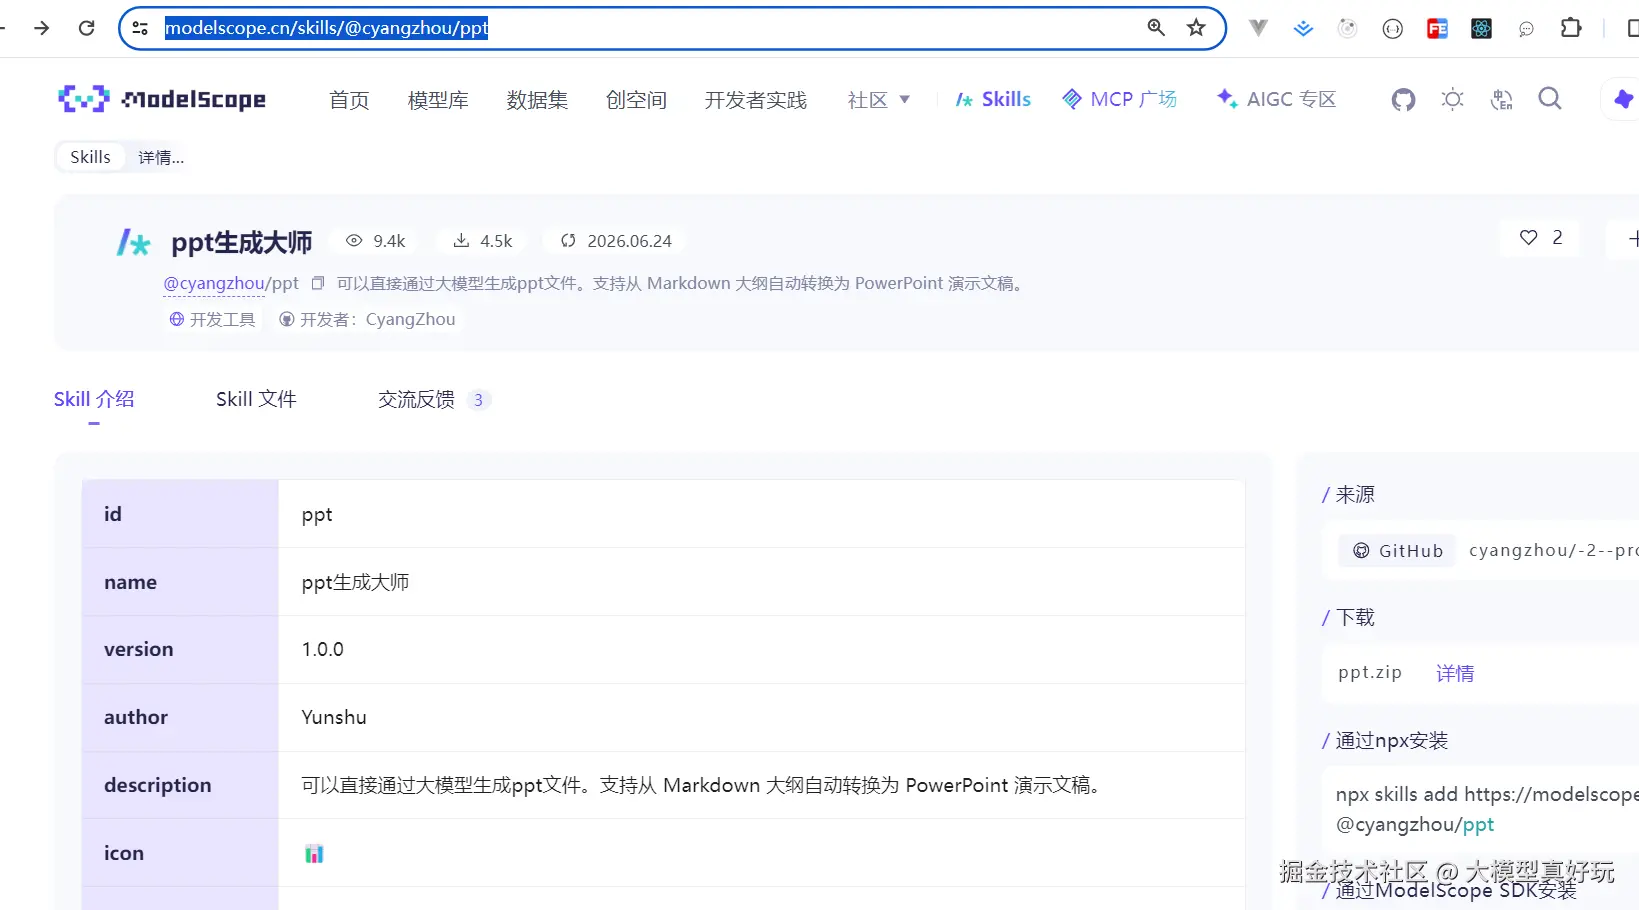Open Skills in the top navigation
Image resolution: width=1639 pixels, height=910 pixels.
click(x=993, y=99)
